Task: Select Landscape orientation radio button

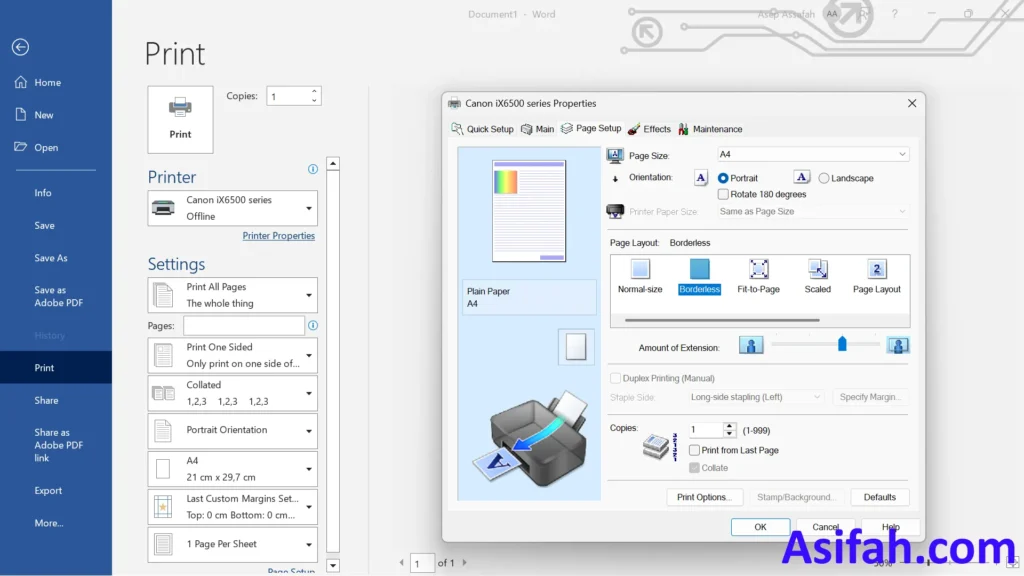Action: 824,178
